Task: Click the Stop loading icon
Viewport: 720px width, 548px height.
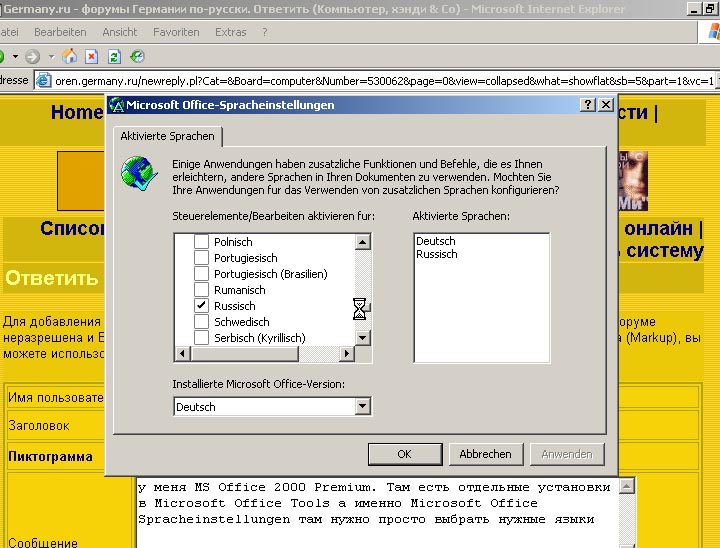Action: [x=92, y=56]
